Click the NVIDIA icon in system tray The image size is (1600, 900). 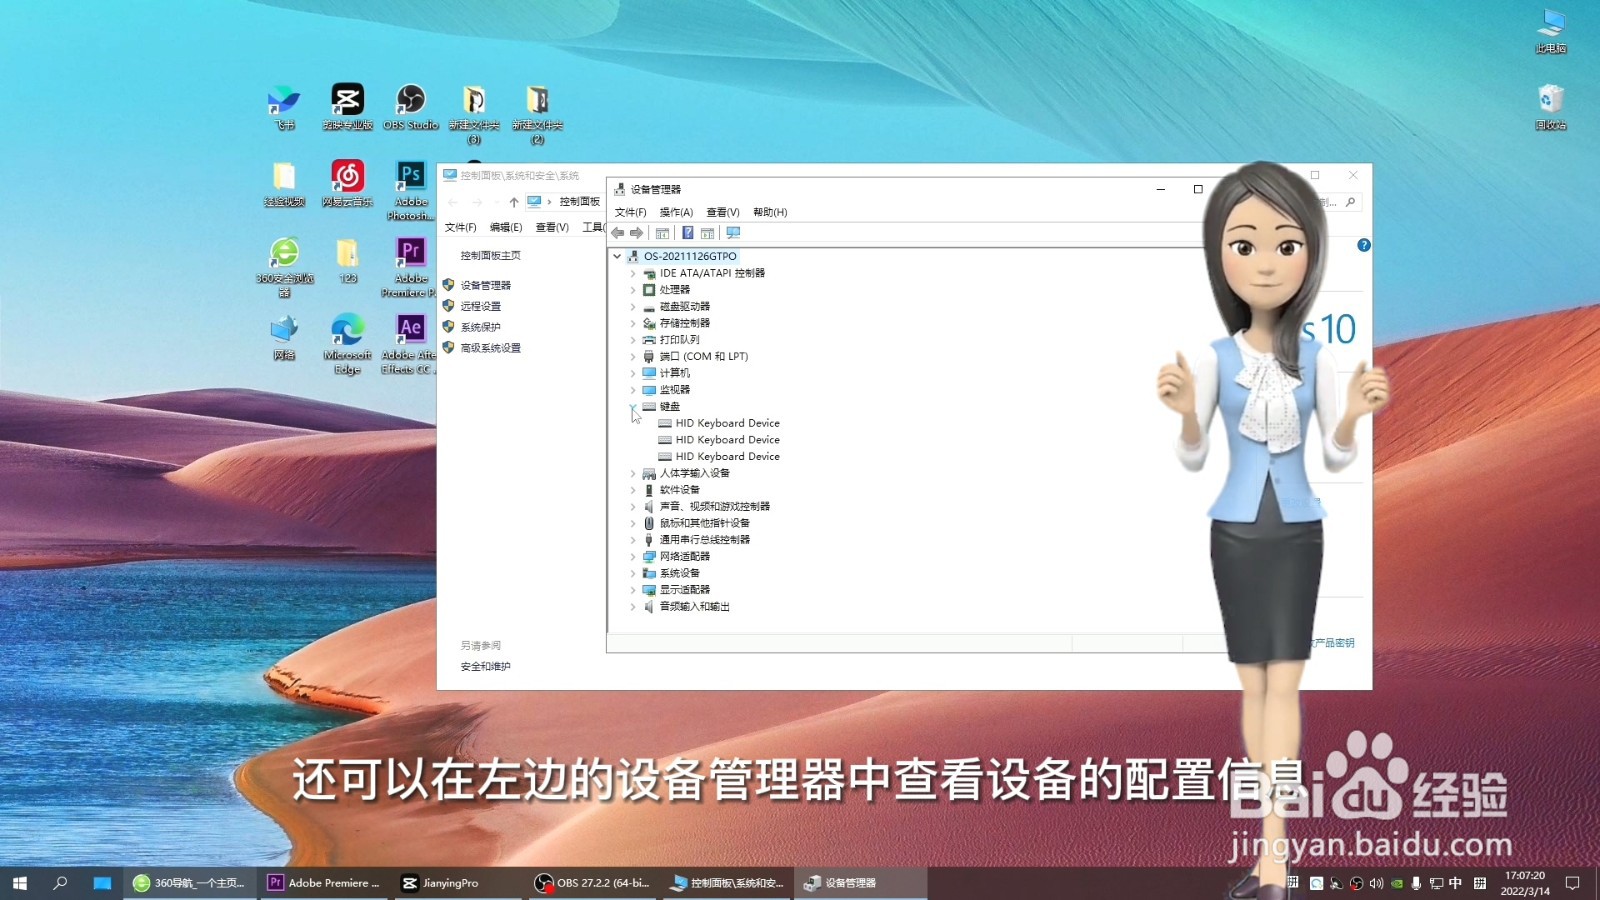(x=1397, y=883)
